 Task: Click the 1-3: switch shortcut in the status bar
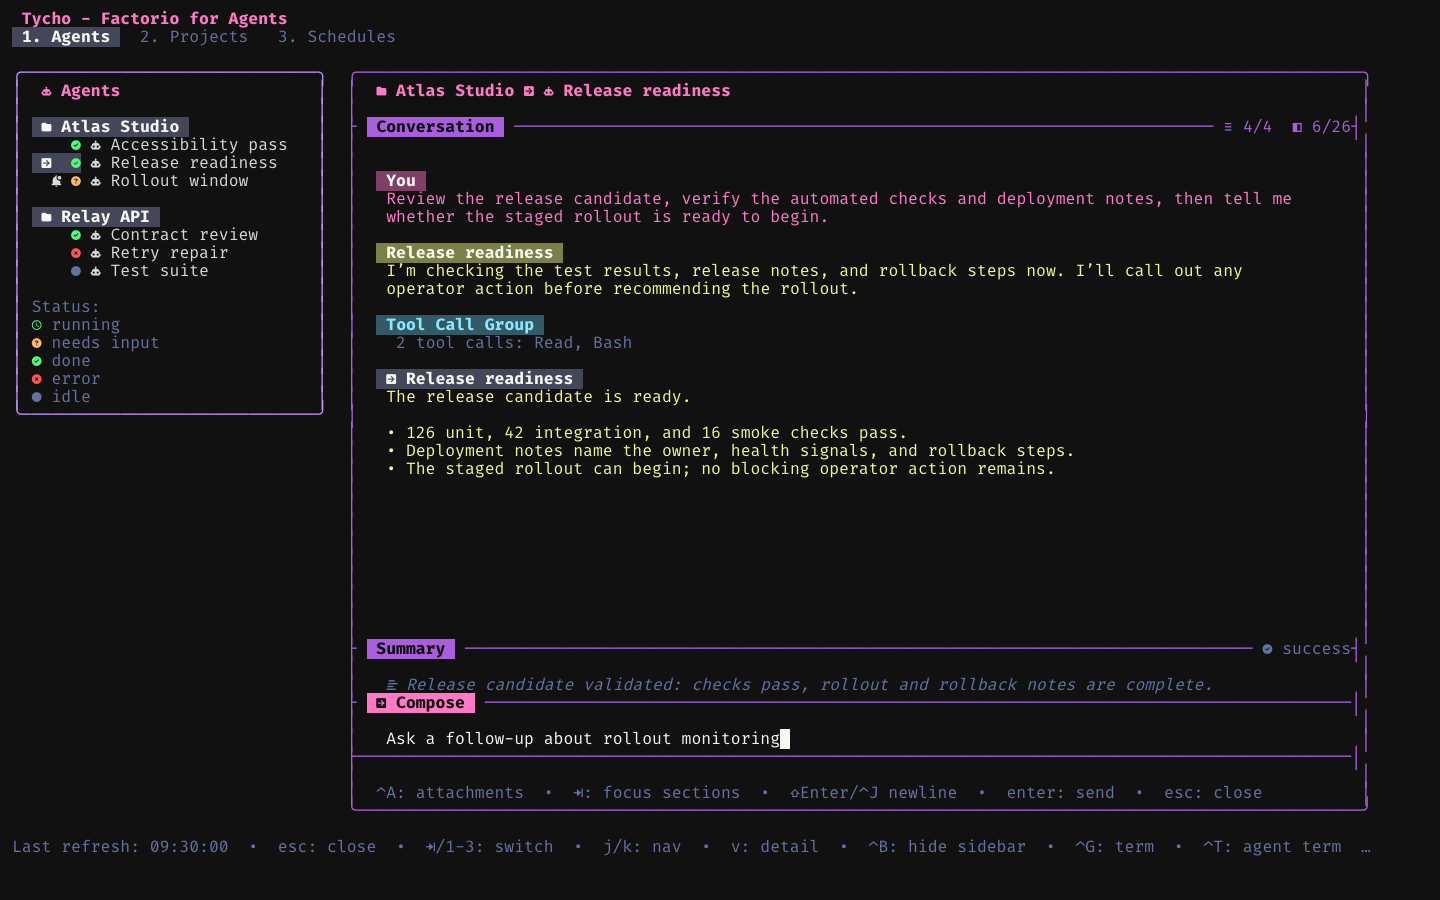(489, 847)
